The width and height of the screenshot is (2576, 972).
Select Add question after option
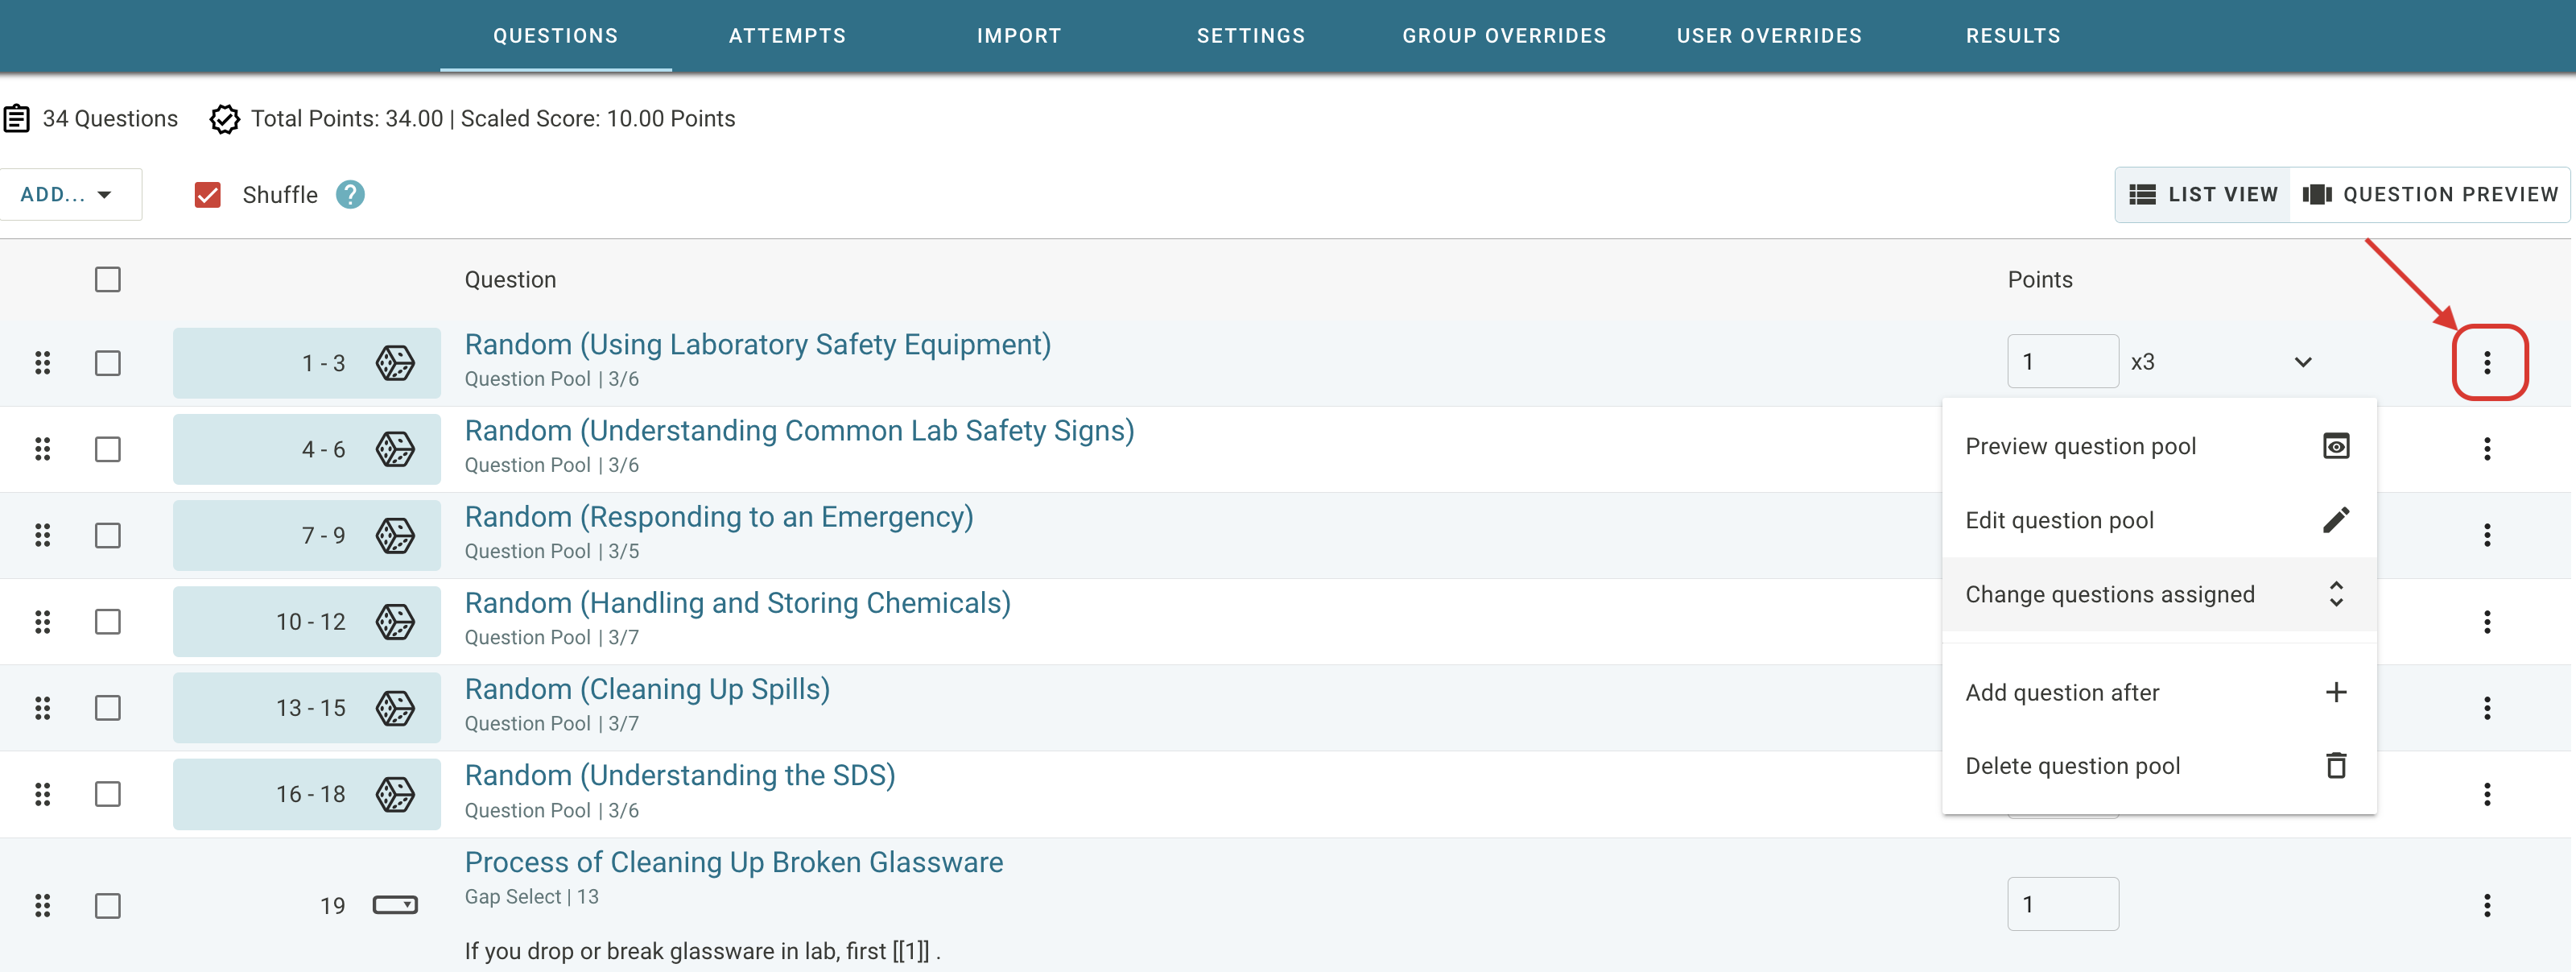click(x=2062, y=692)
